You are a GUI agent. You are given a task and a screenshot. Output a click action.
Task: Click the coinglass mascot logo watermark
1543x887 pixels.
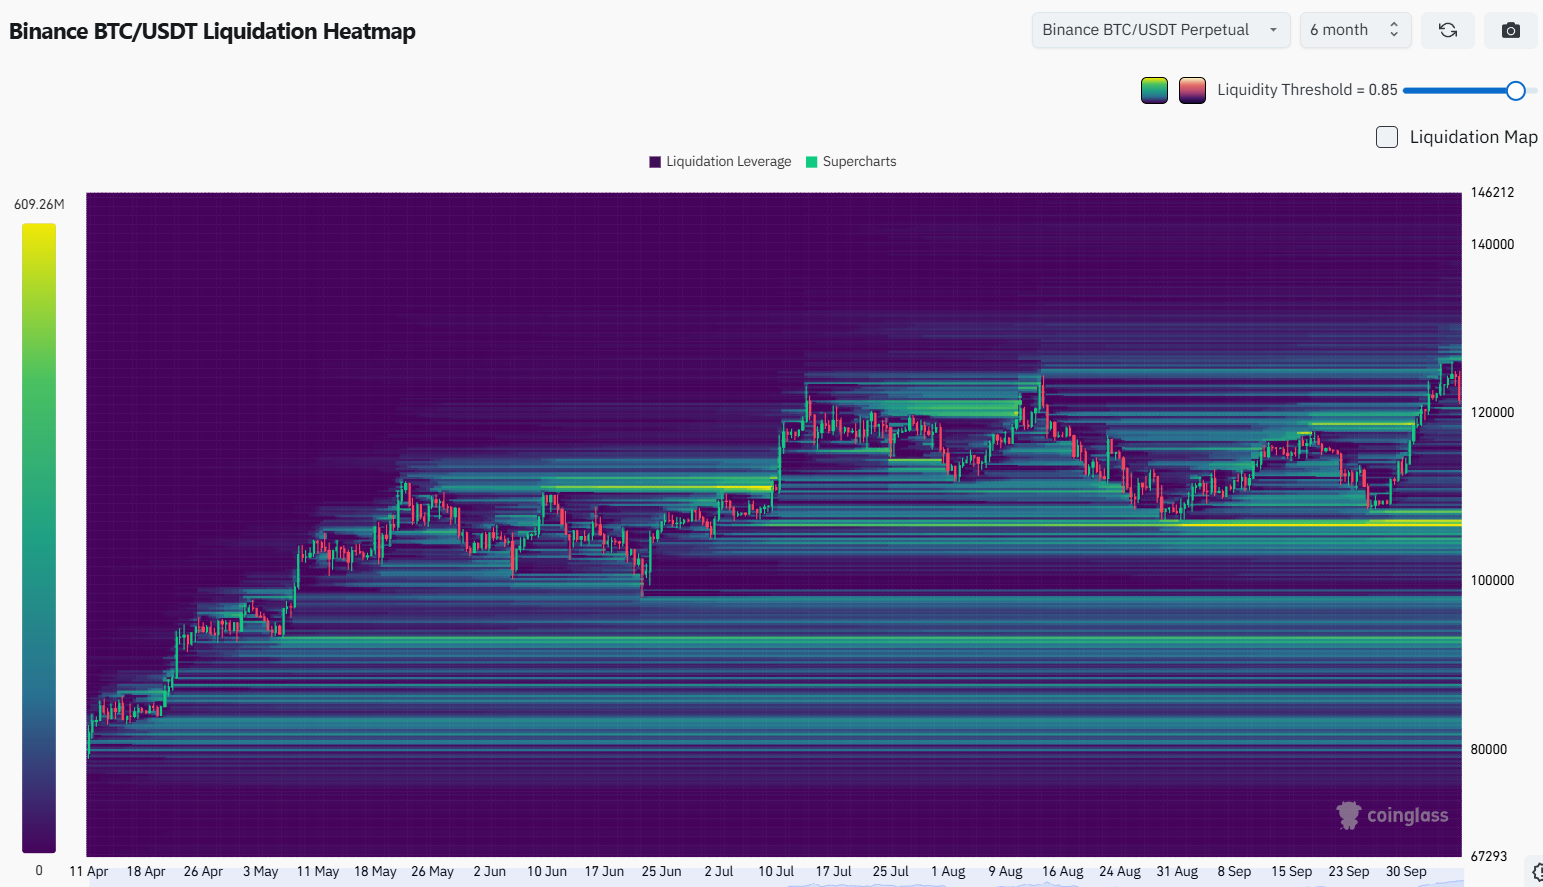click(x=1349, y=815)
